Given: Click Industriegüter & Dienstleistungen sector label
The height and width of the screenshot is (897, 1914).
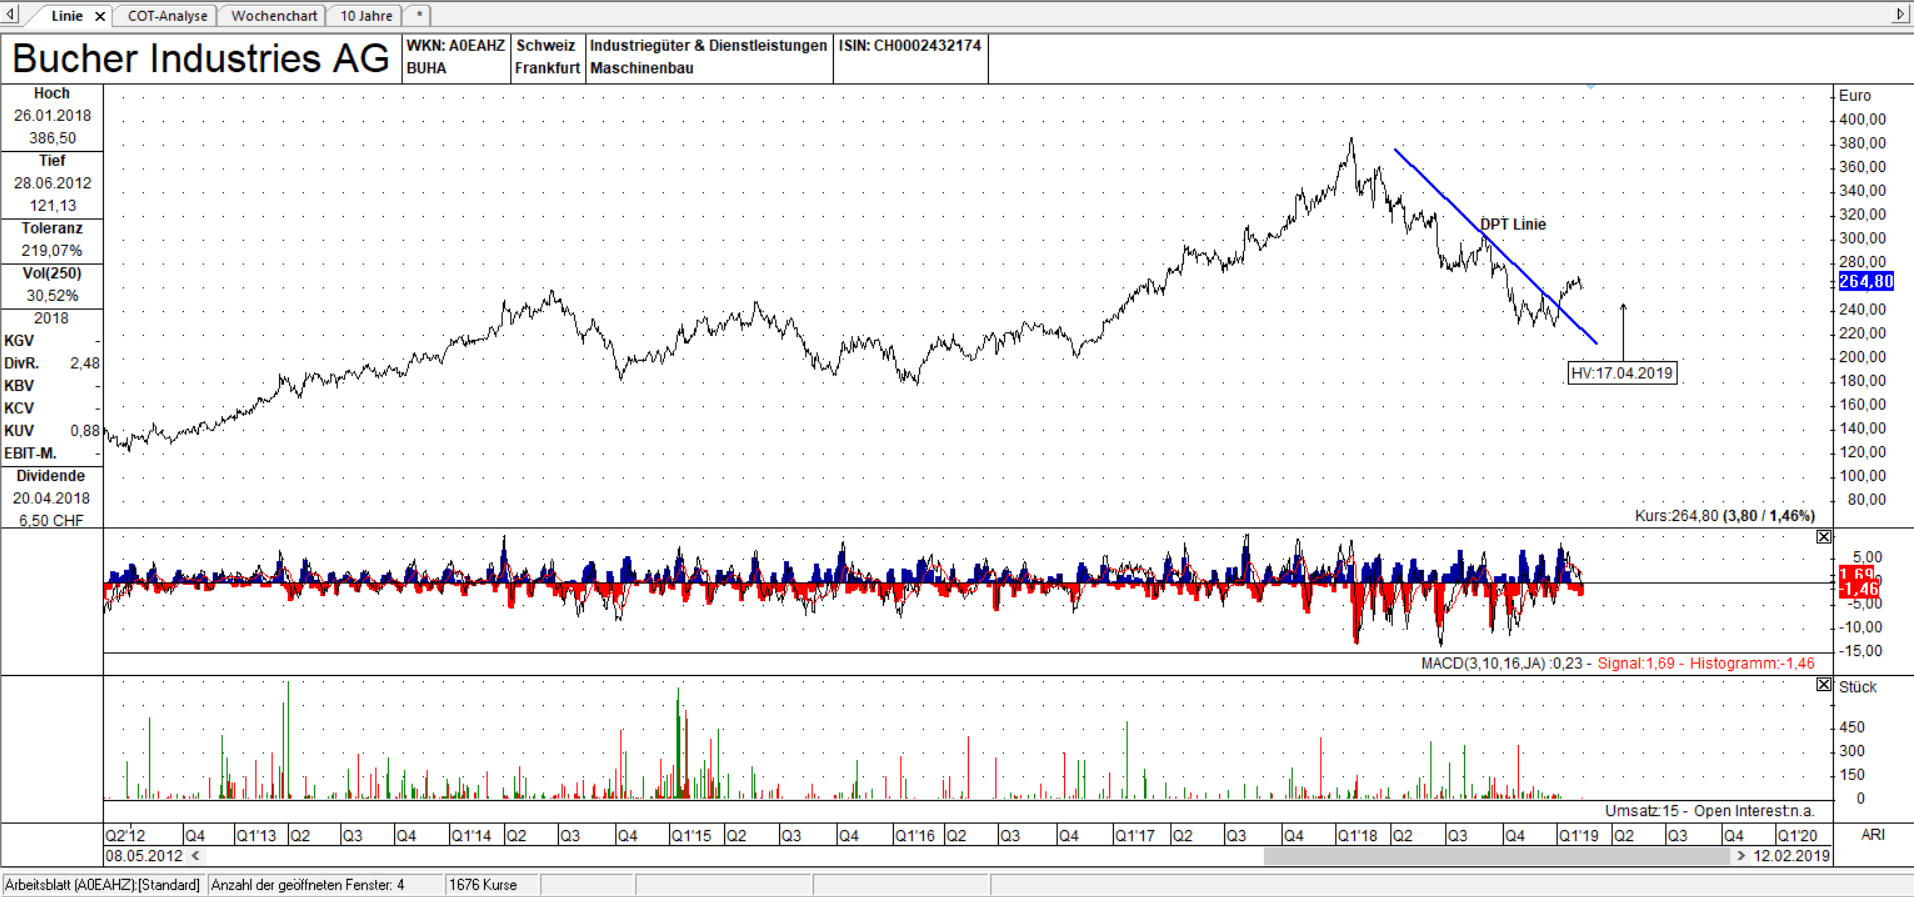Looking at the screenshot, I should (x=708, y=46).
